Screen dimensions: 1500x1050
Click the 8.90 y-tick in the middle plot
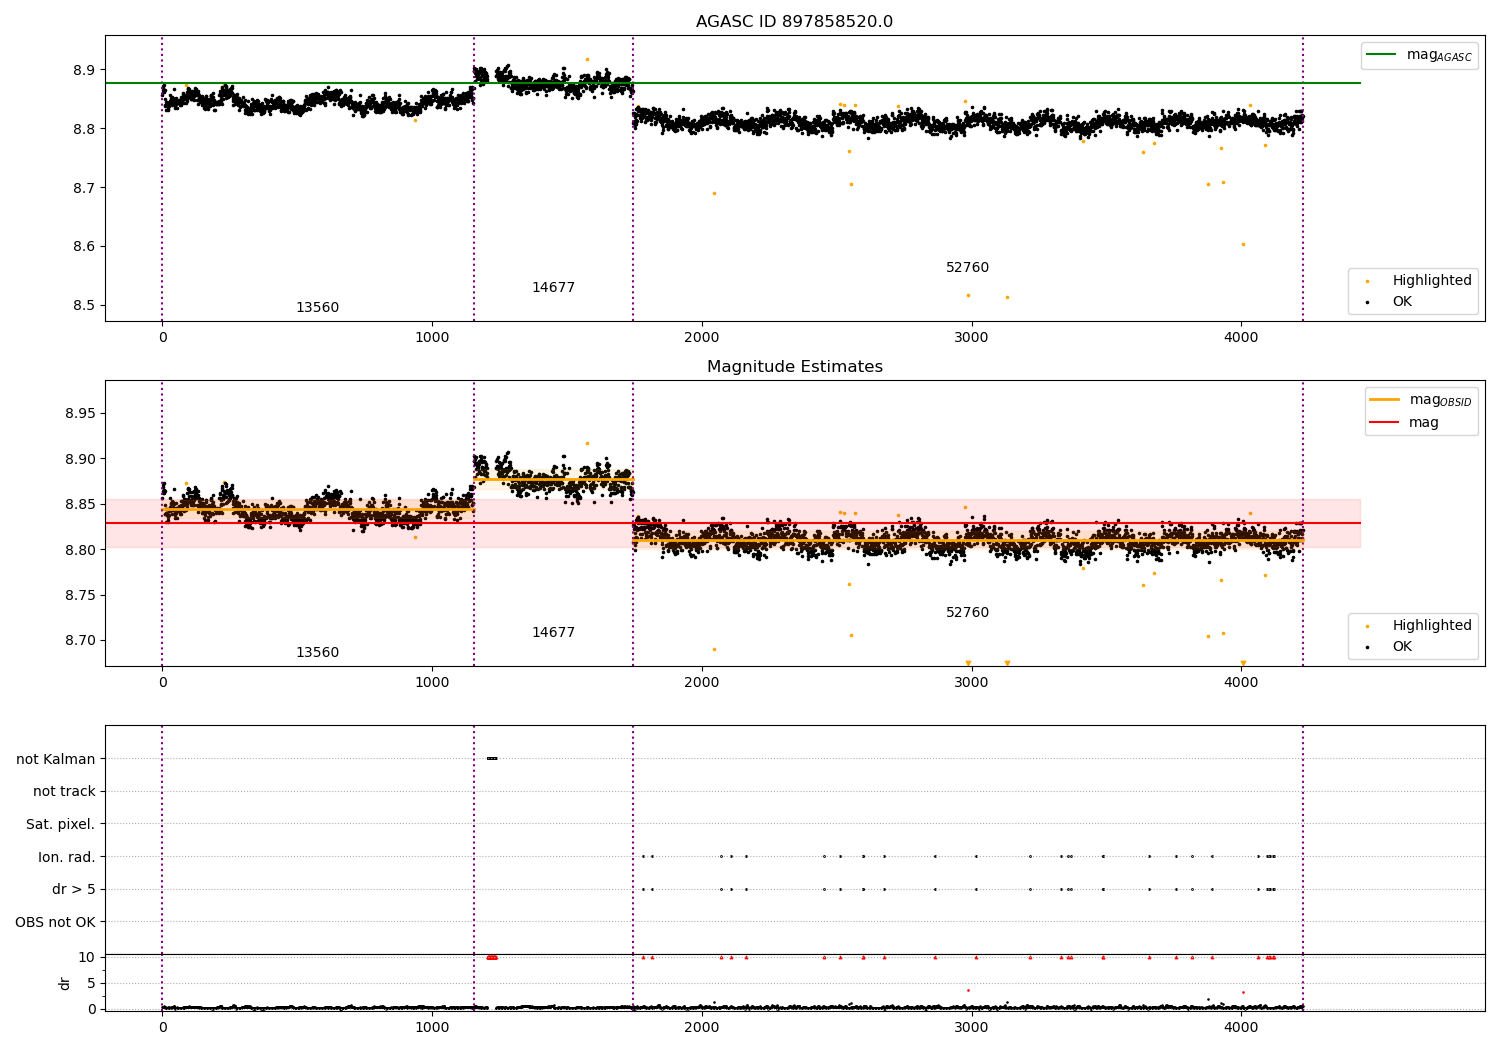[x=80, y=460]
